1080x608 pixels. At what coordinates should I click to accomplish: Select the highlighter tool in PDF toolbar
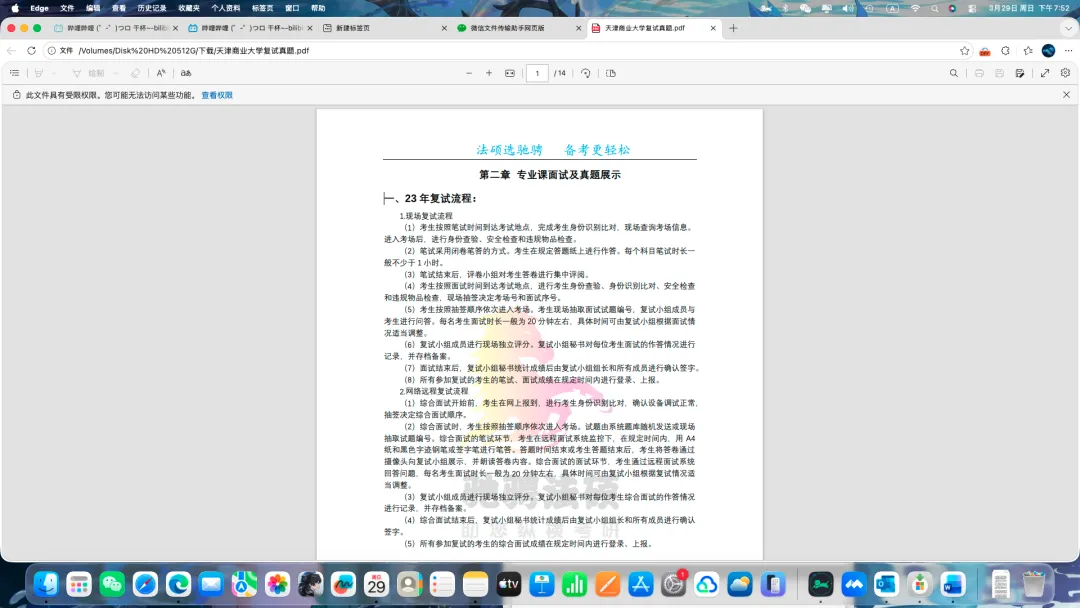click(37, 72)
